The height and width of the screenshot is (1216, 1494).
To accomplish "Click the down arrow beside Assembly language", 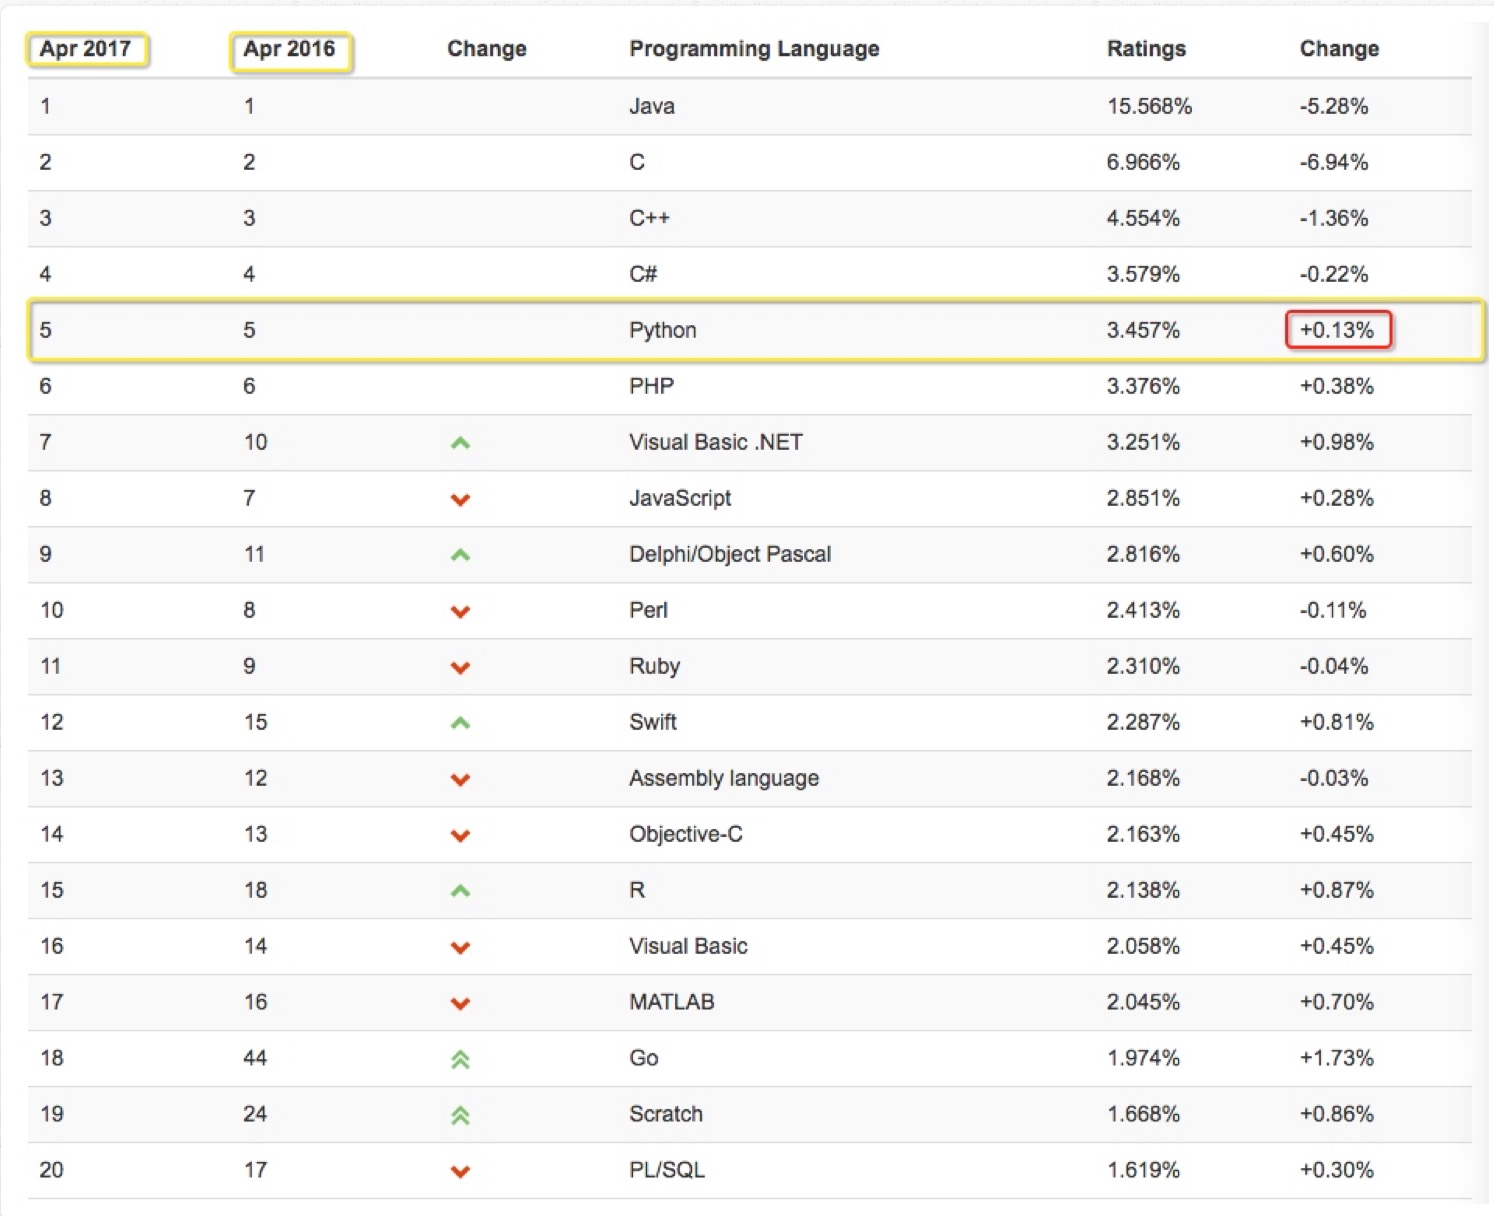I will tap(461, 779).
